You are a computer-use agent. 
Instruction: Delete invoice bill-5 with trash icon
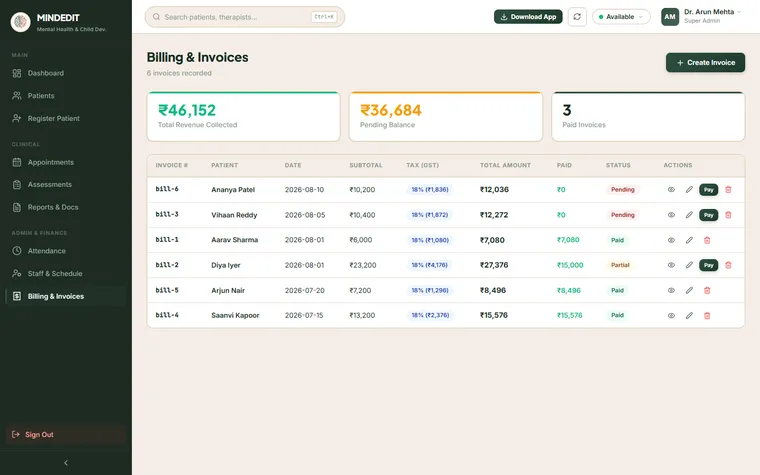coord(707,290)
